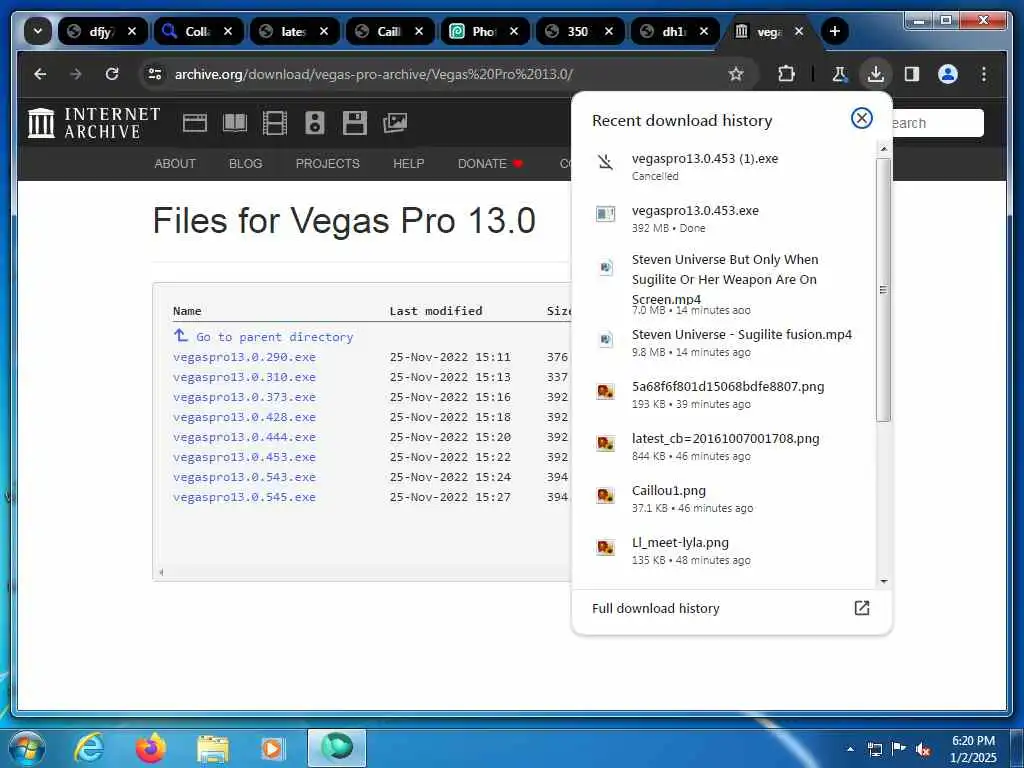Open Internet Archive images icon
Screen dimensions: 1024x768
[x=395, y=123]
